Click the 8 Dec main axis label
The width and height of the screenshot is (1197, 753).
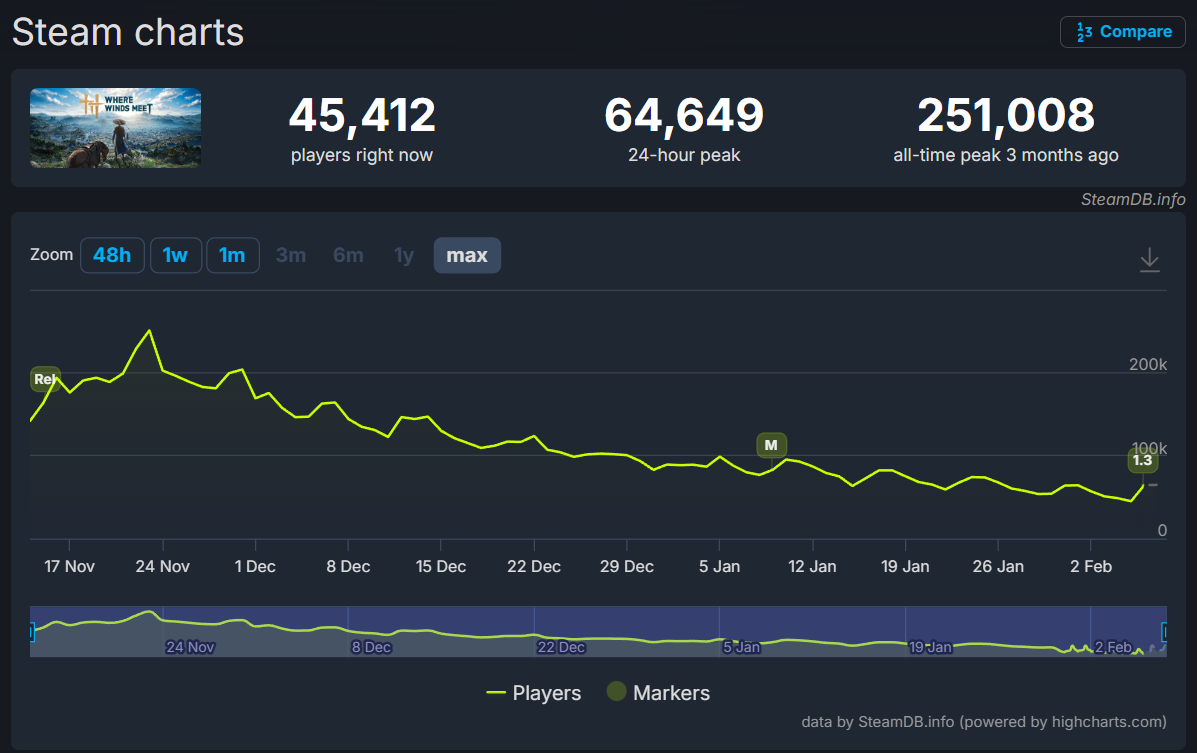348,567
